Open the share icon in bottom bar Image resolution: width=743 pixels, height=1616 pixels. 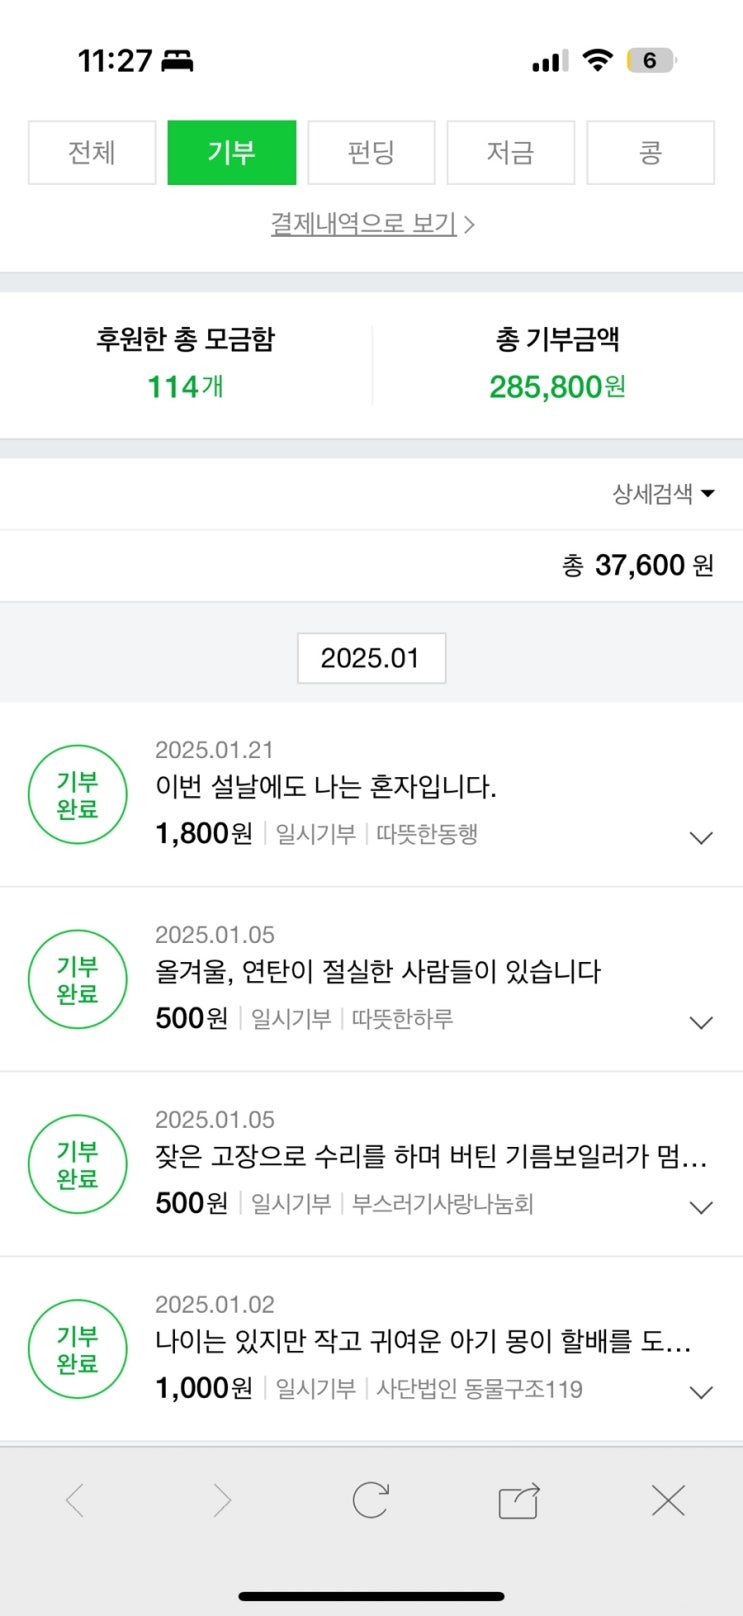point(519,1501)
